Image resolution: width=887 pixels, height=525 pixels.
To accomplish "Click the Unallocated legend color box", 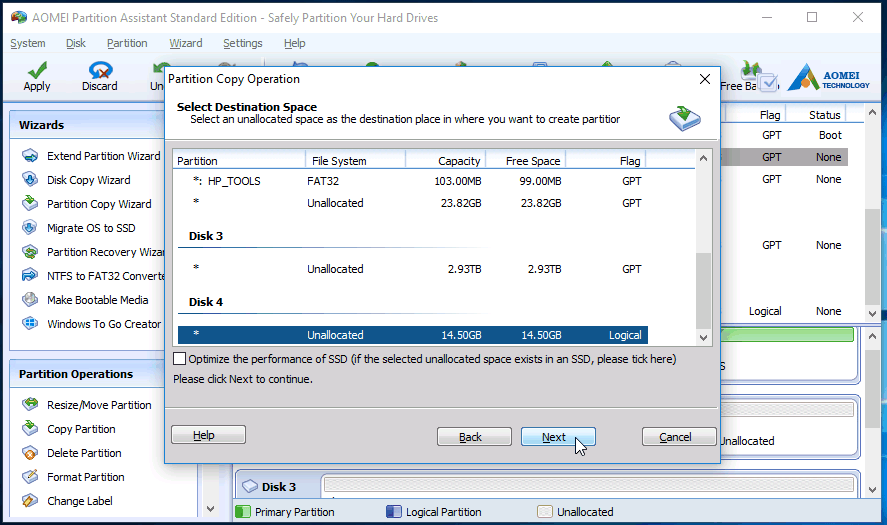I will click(x=545, y=512).
